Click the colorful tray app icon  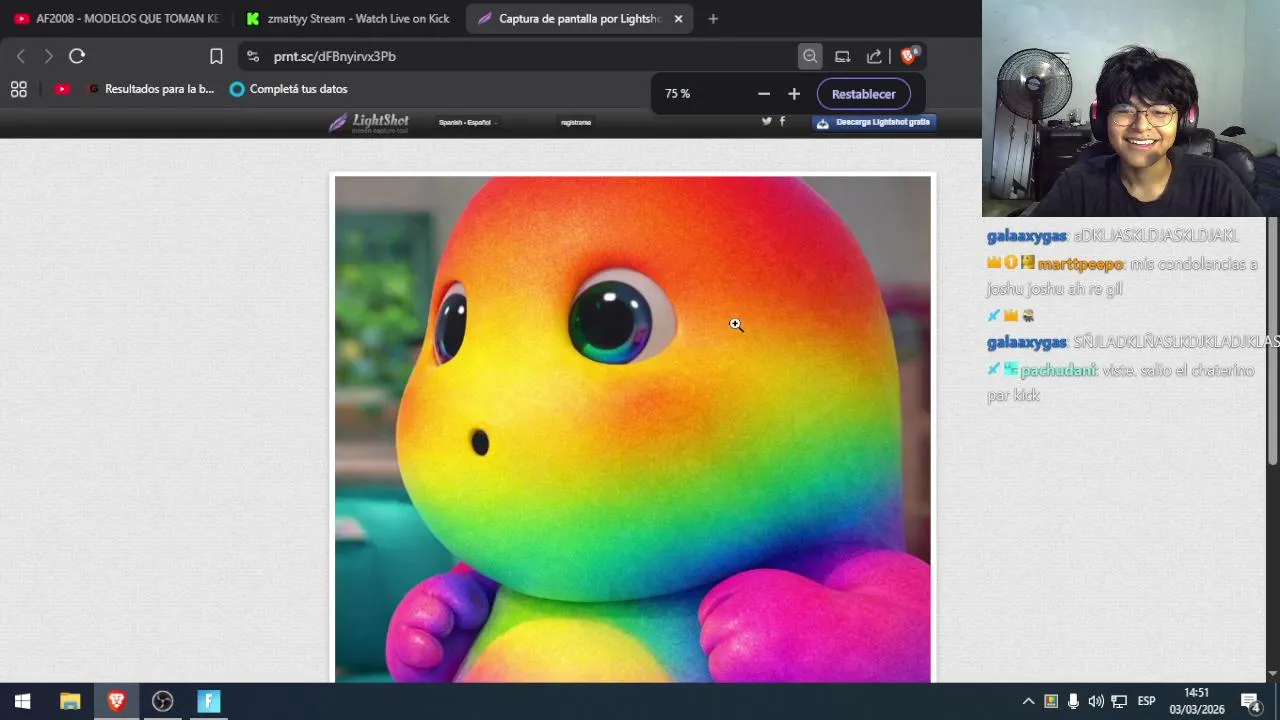pos(1051,701)
